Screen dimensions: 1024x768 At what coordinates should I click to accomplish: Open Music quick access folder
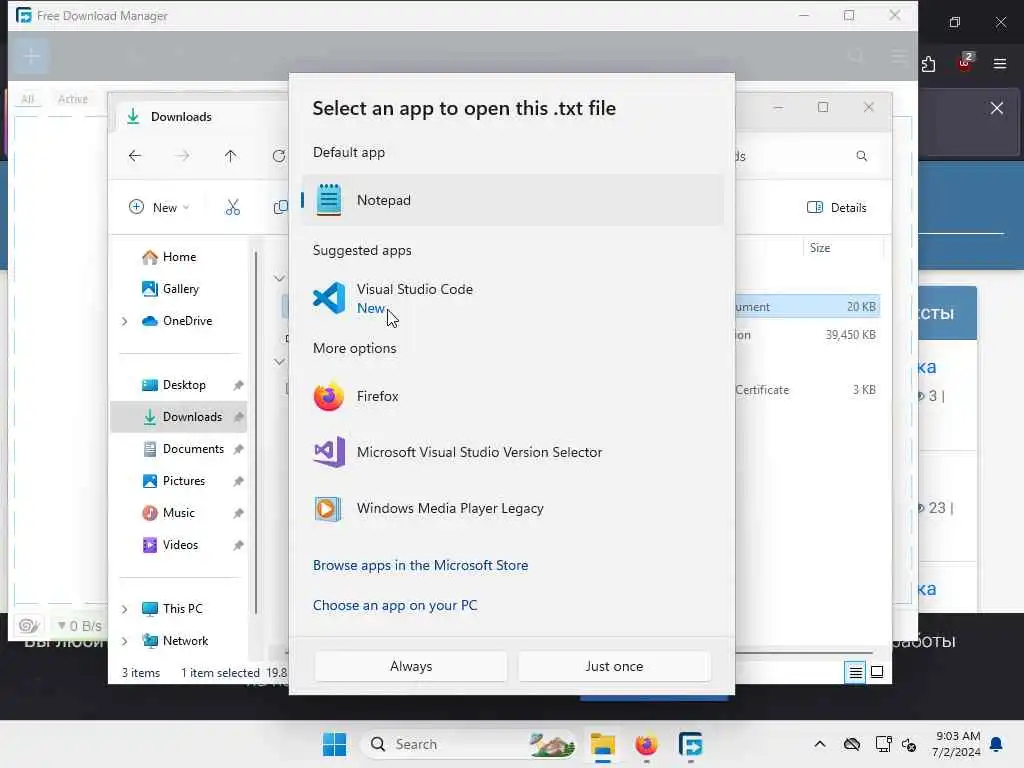pos(178,513)
